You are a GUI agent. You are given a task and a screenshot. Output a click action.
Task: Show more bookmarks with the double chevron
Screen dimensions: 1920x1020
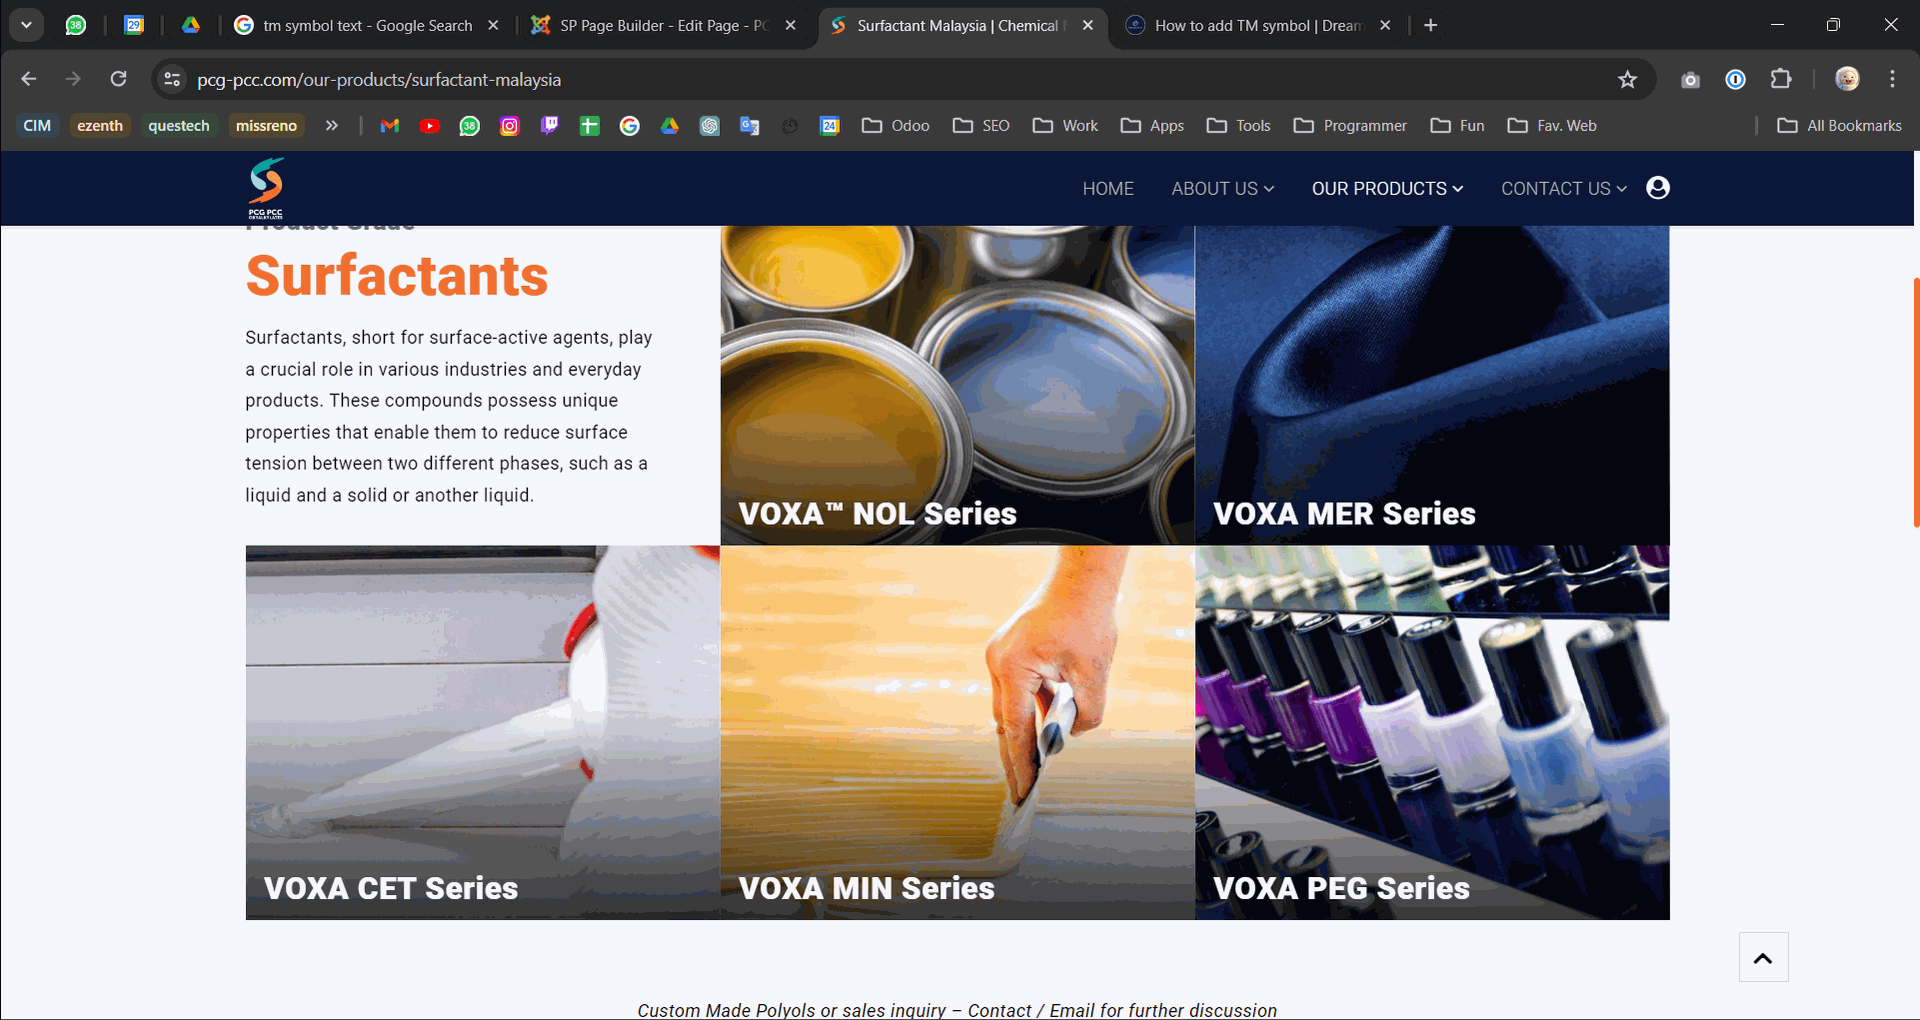tap(331, 125)
